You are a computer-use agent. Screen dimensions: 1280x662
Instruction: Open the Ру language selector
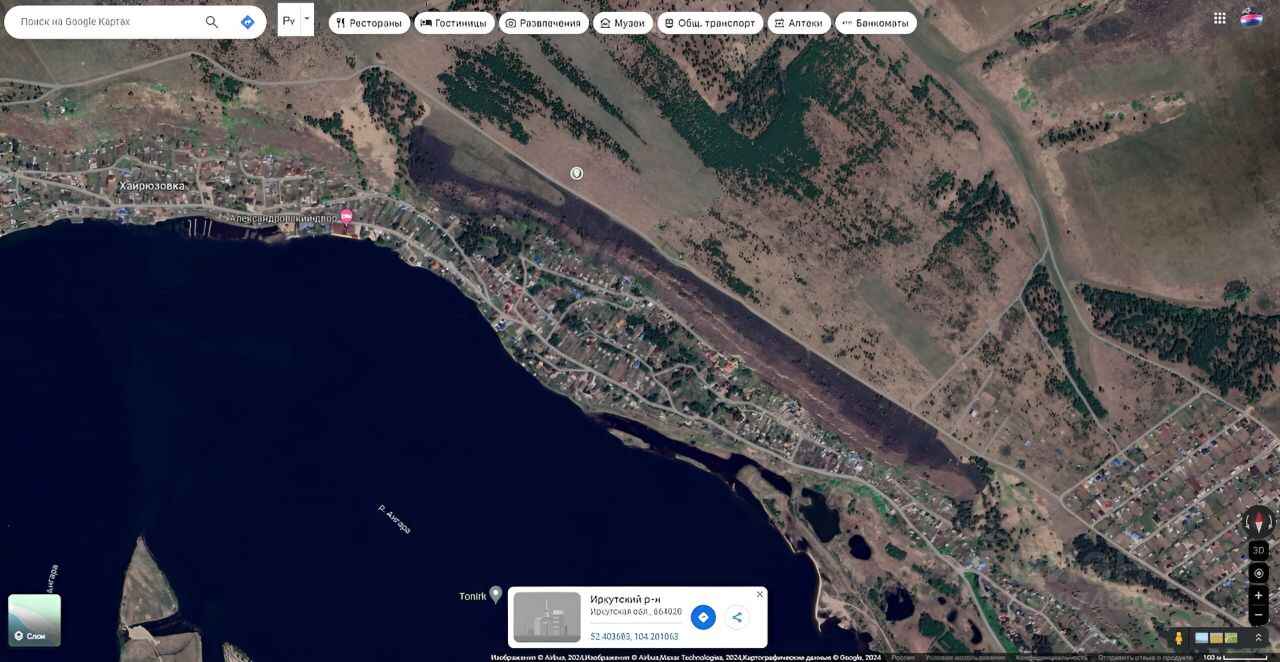[289, 20]
